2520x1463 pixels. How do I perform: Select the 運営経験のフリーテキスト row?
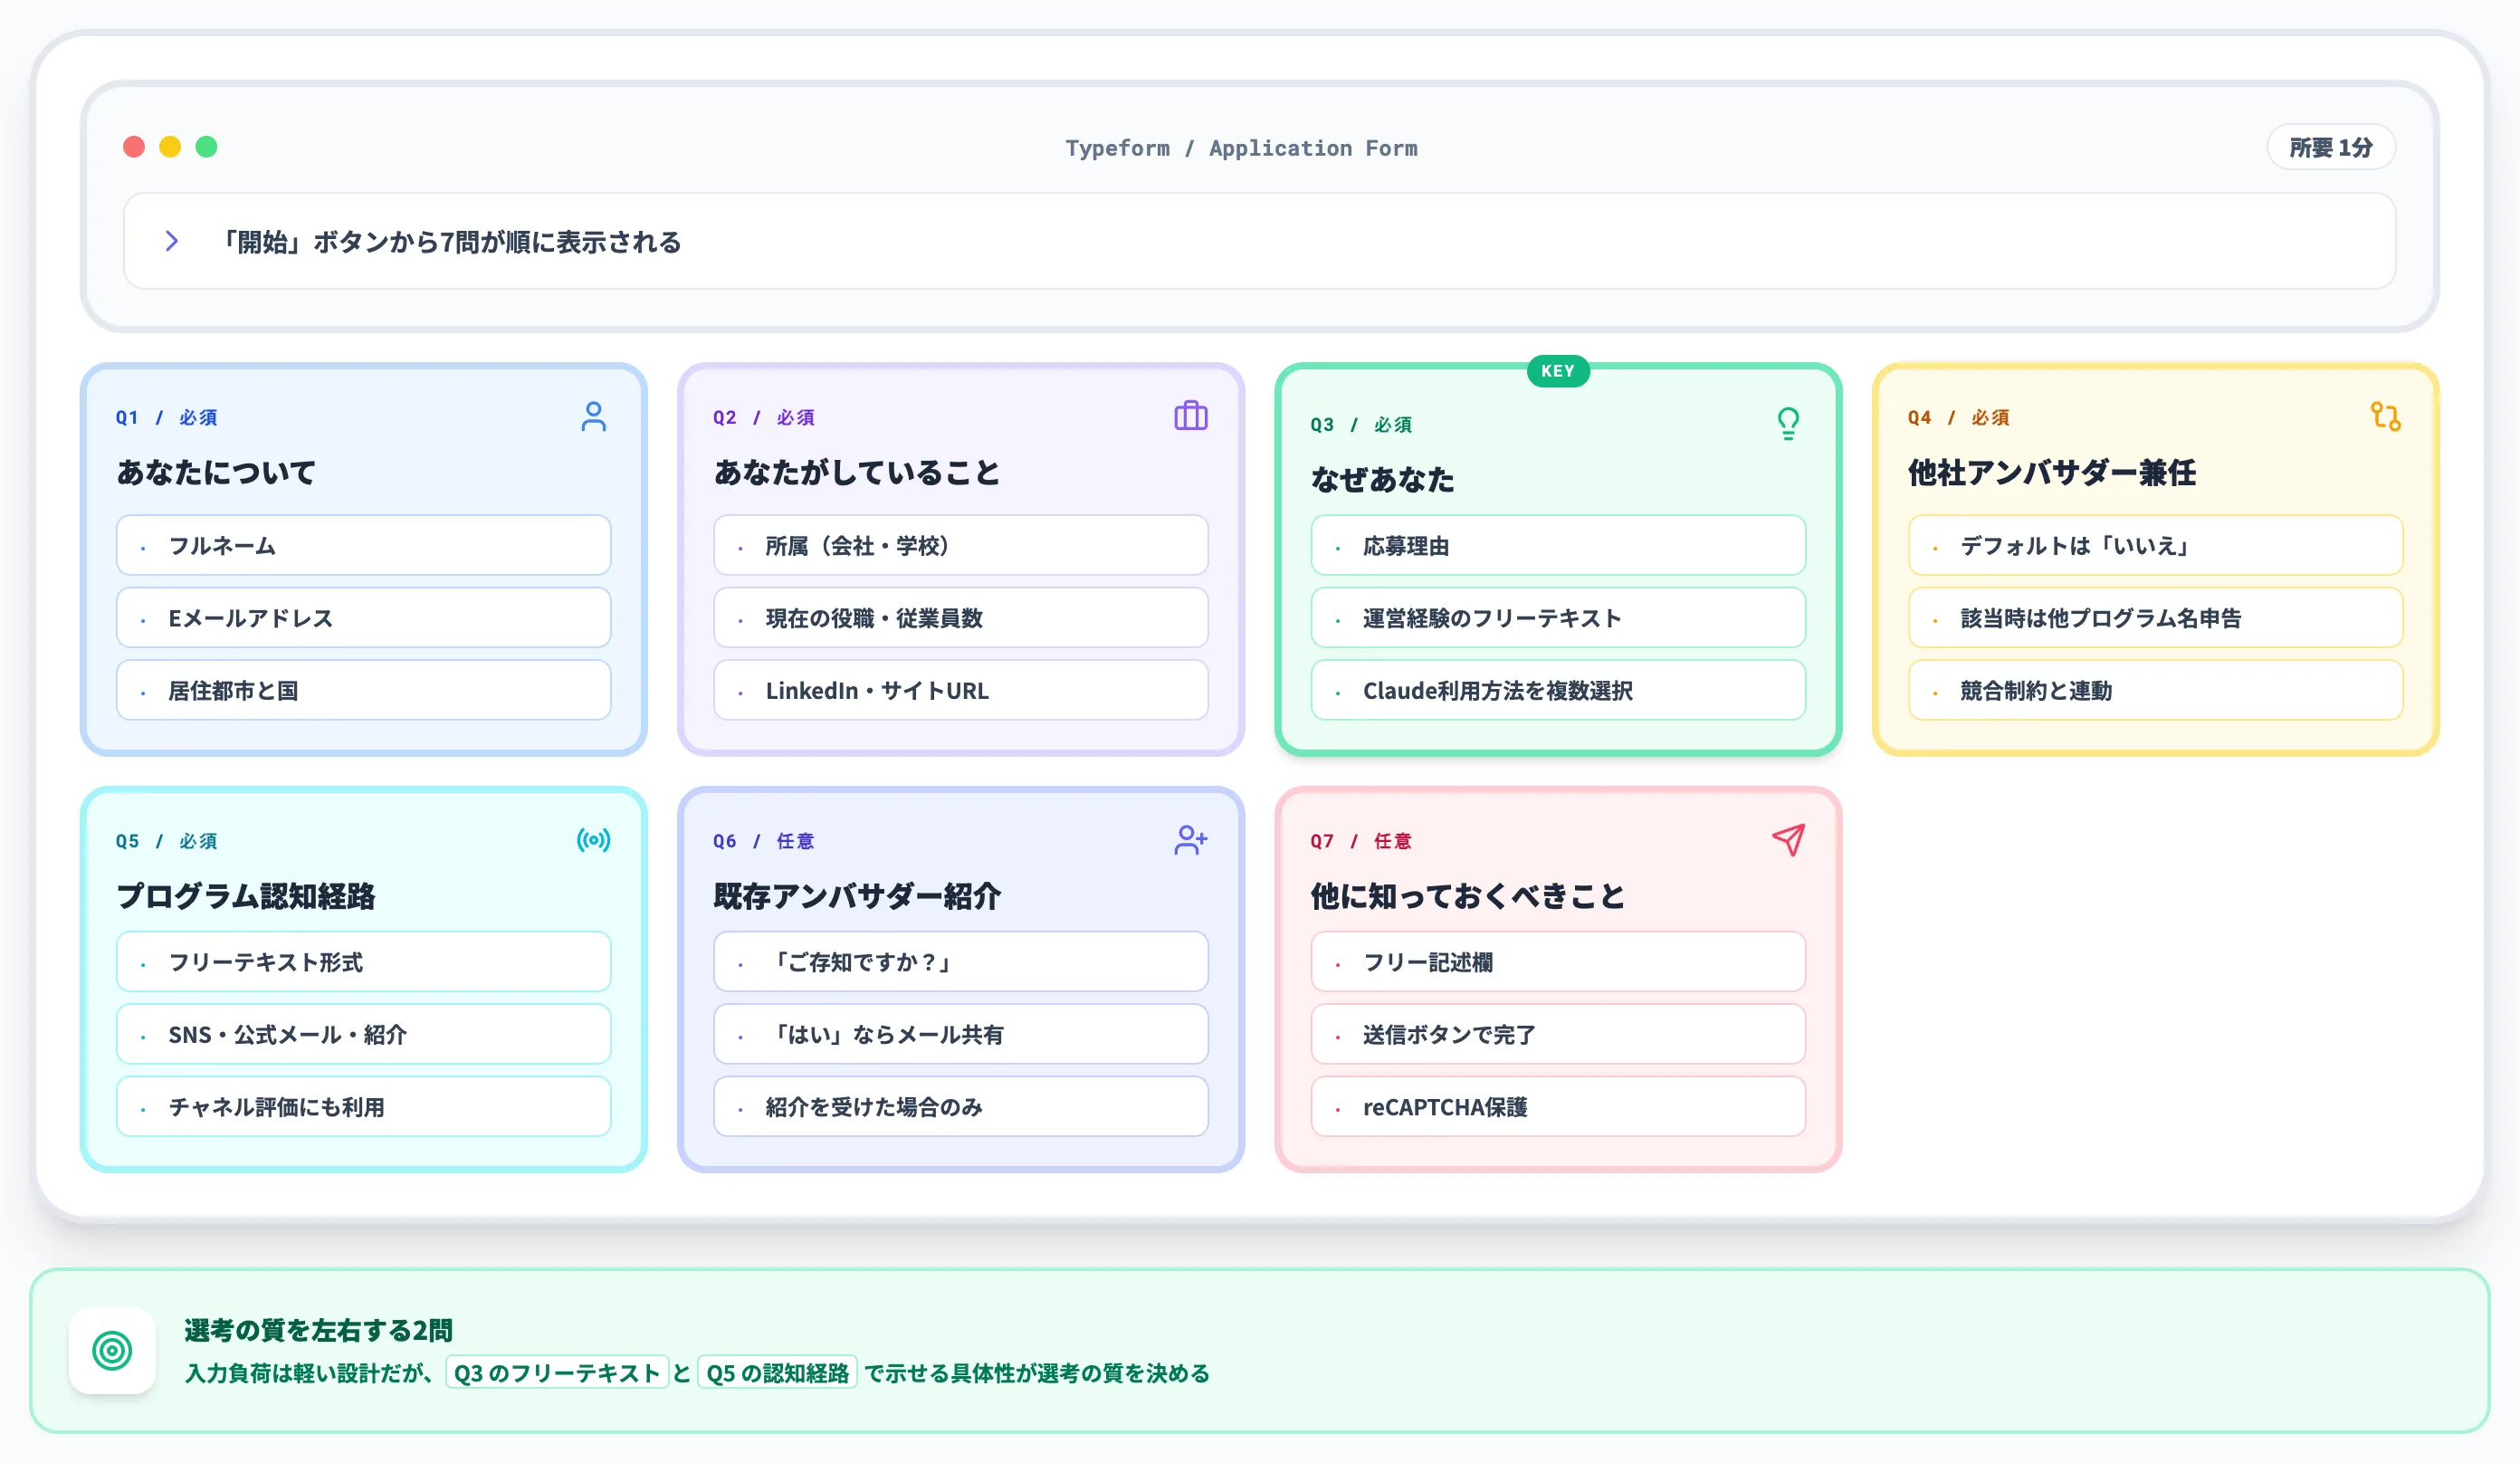[x=1558, y=618]
